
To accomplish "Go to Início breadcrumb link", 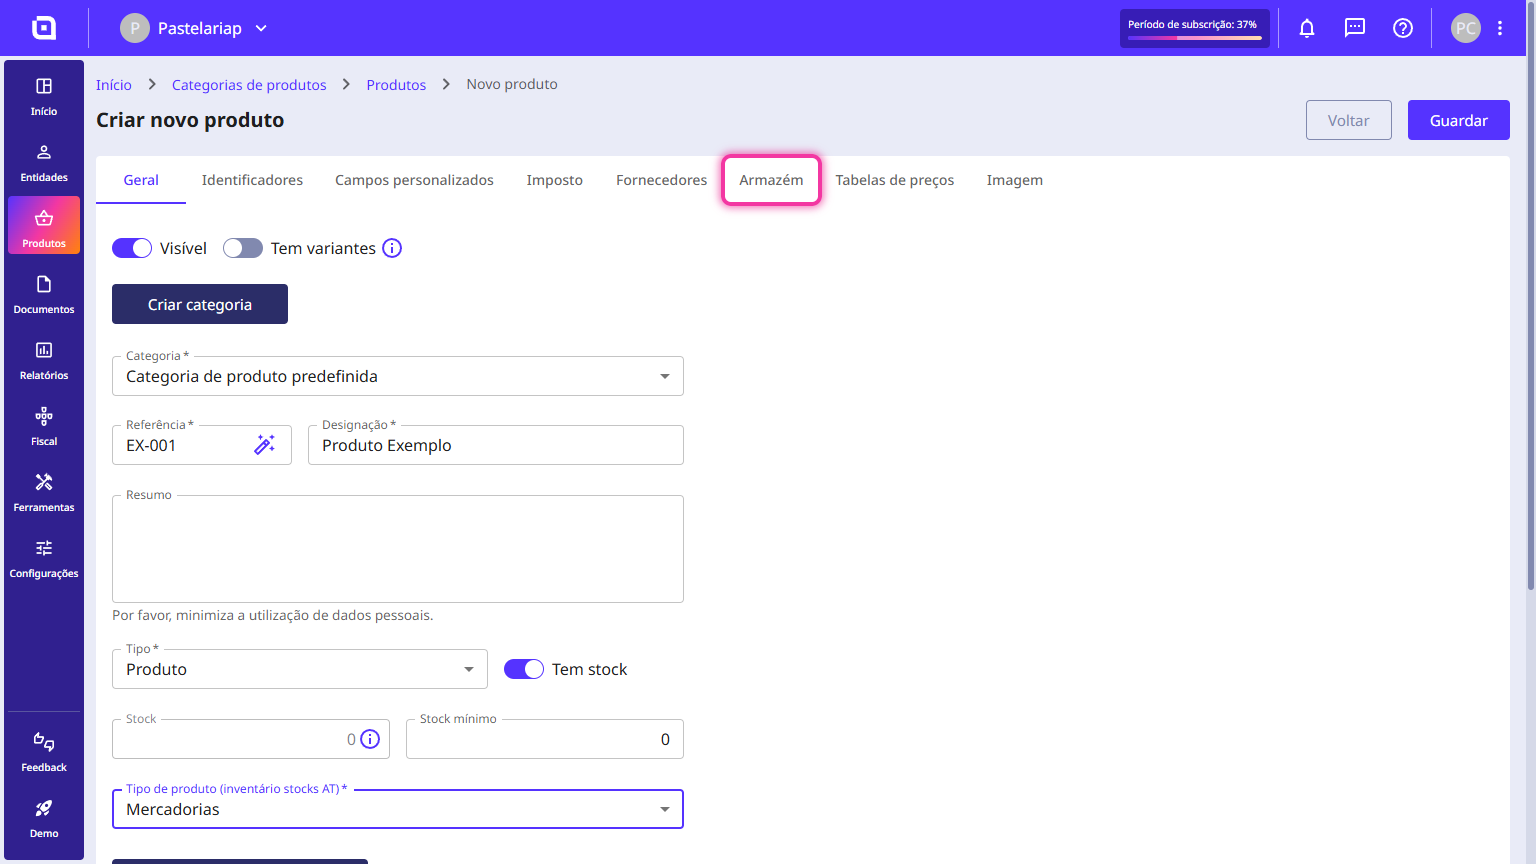I will tap(114, 85).
